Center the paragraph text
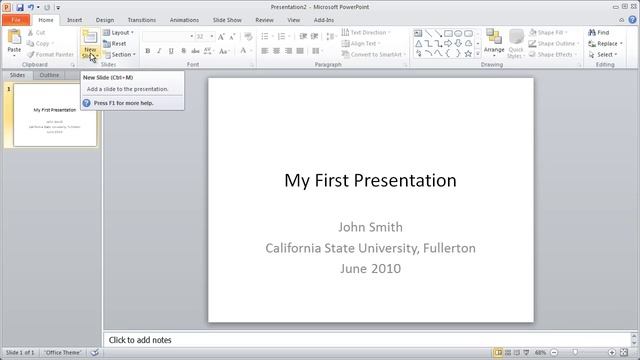This screenshot has height=360, width=640. [276, 51]
